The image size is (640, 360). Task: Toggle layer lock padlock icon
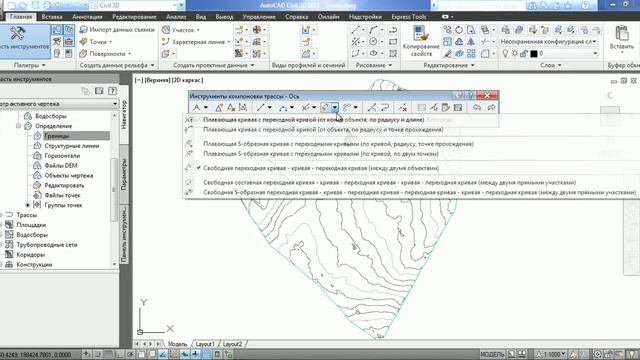tap(524, 53)
